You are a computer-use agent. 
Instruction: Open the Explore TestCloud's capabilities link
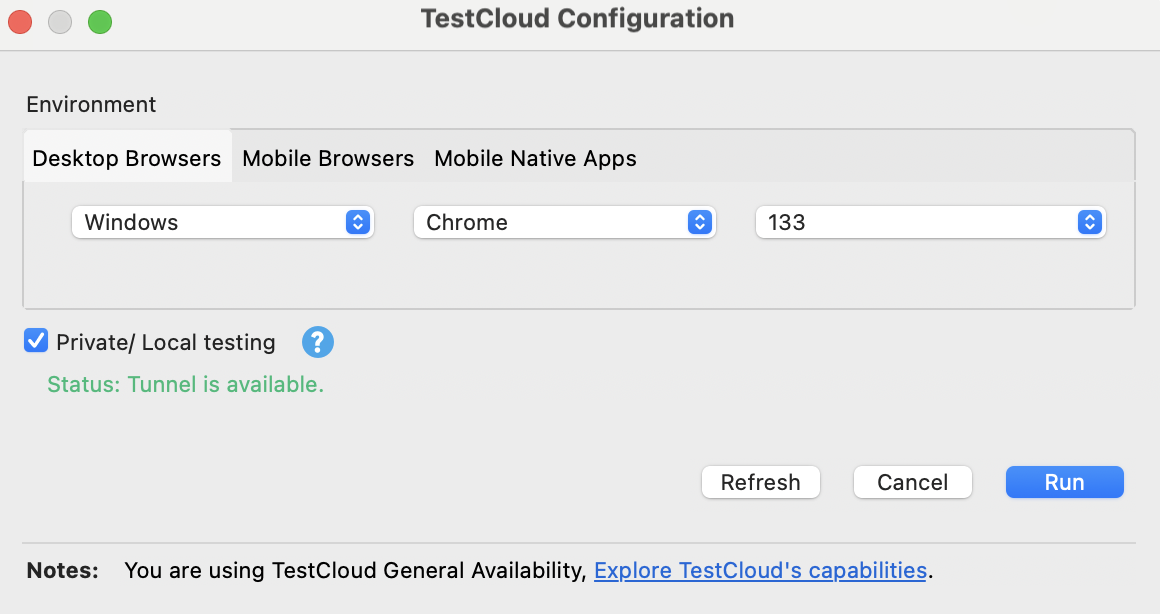click(x=760, y=570)
